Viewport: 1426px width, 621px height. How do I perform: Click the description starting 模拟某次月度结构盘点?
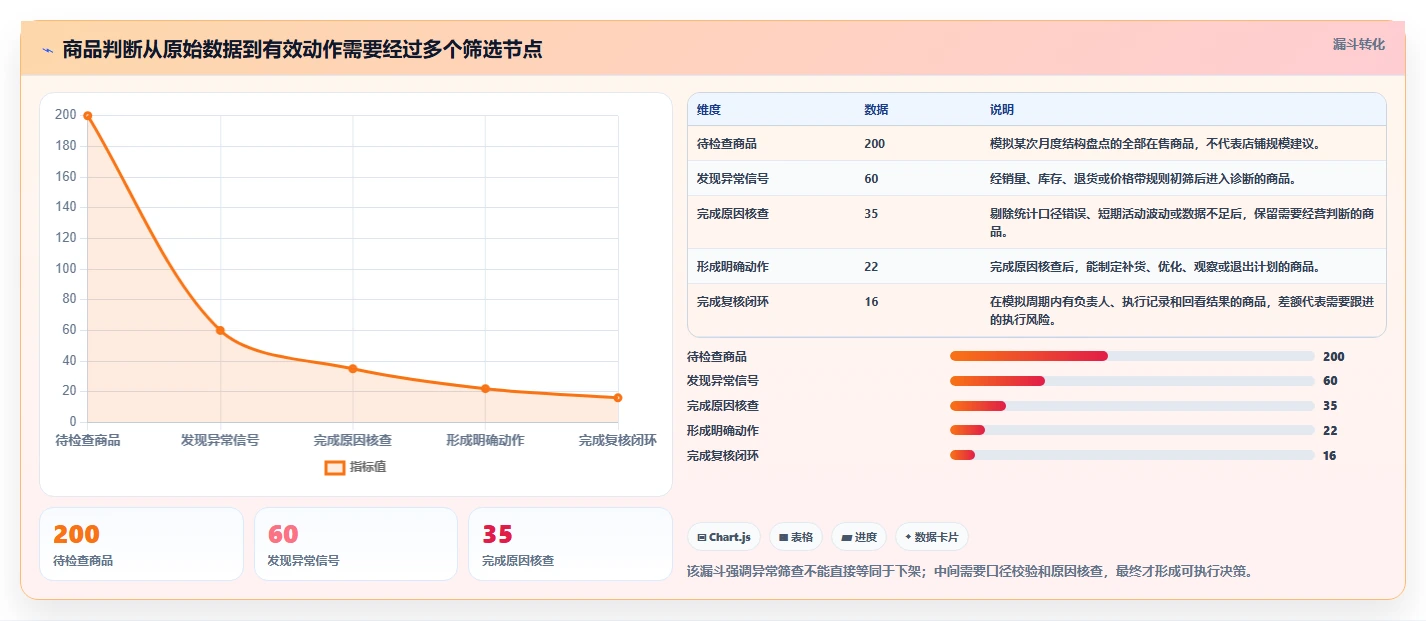(x=1156, y=144)
